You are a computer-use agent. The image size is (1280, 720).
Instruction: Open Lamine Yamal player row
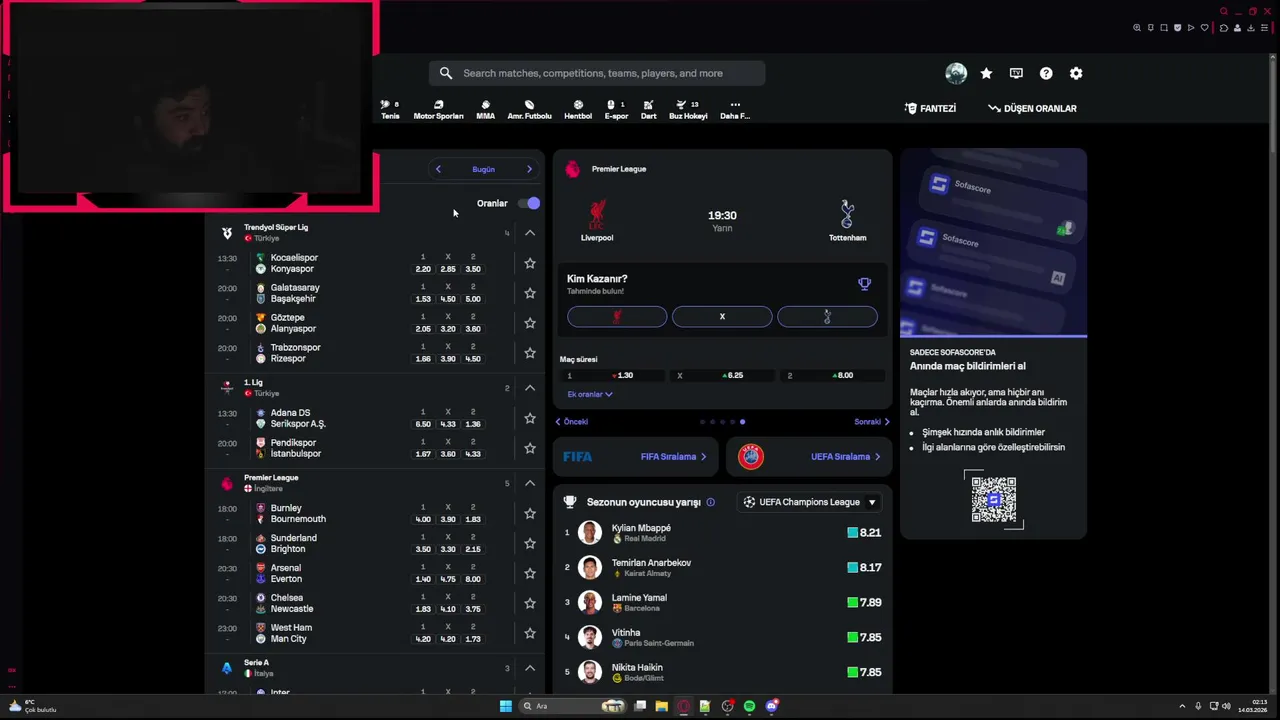(722, 603)
